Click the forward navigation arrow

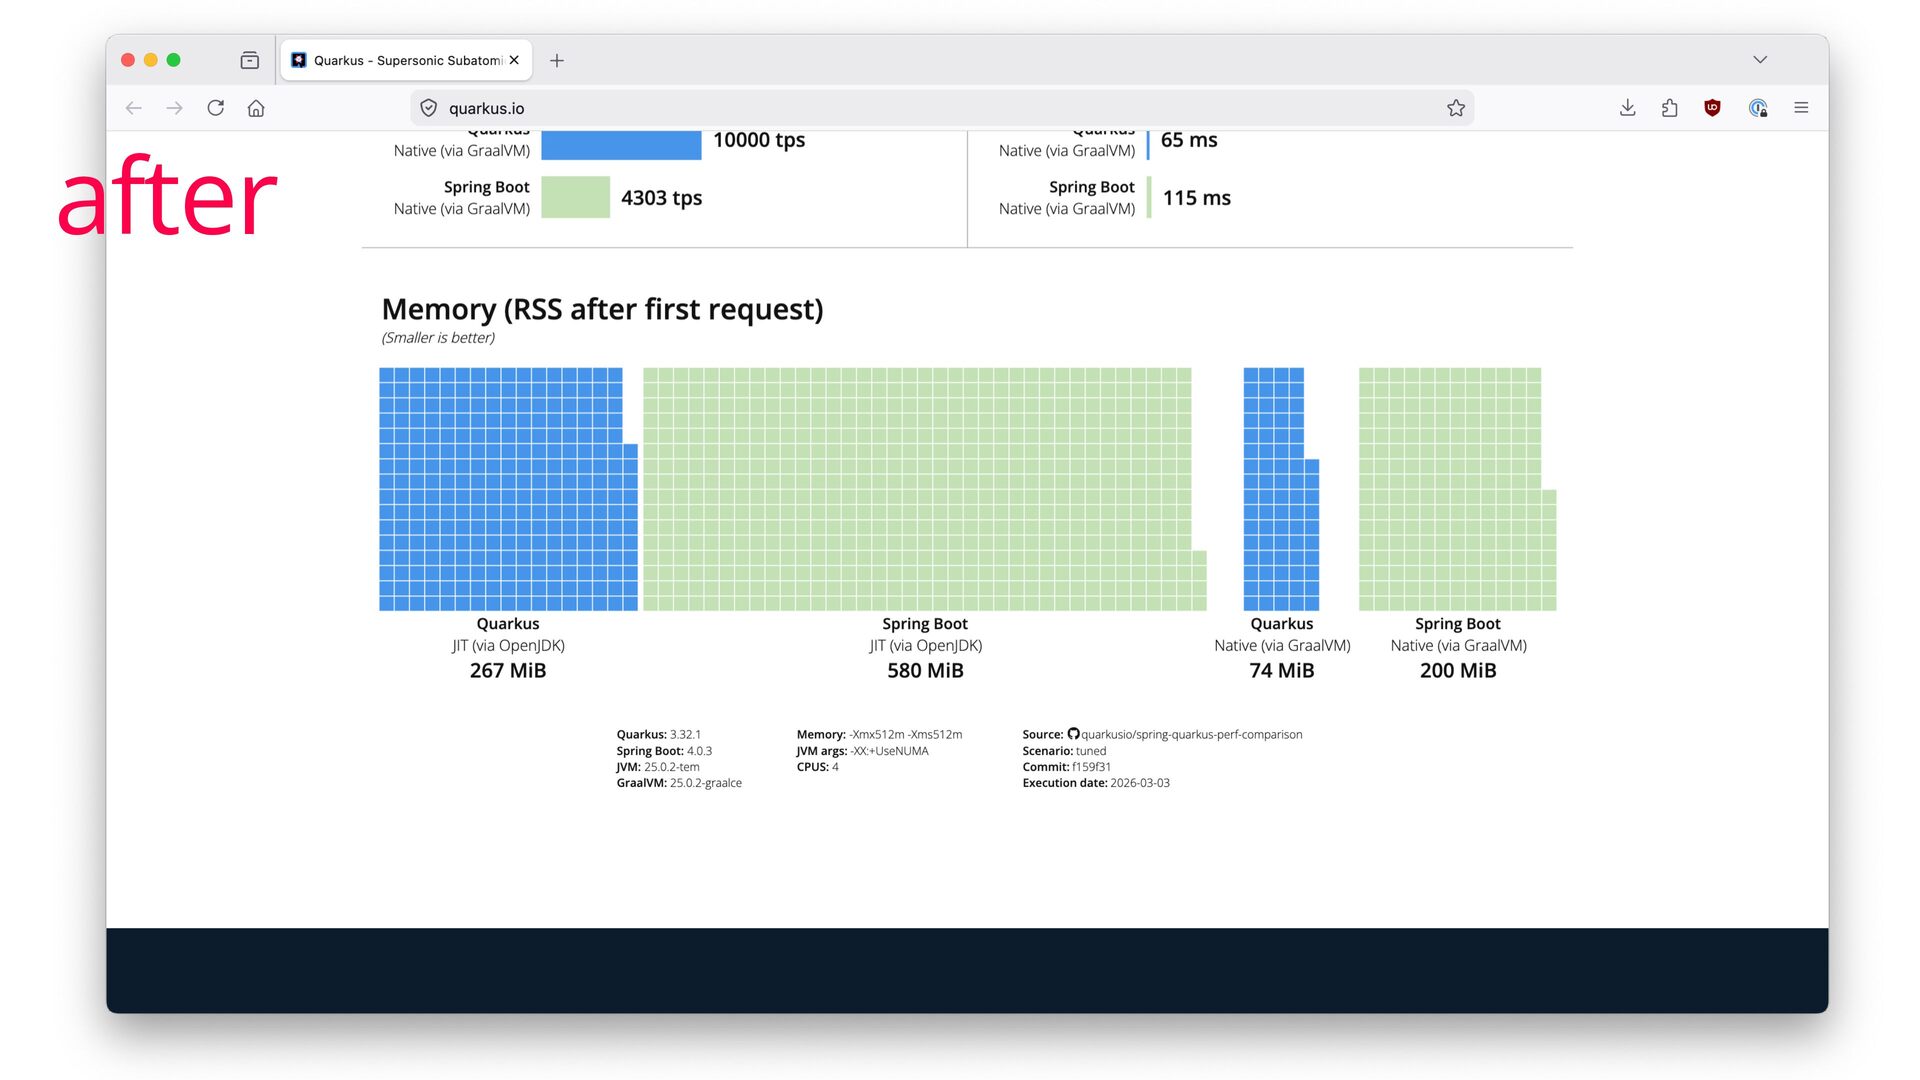[175, 108]
